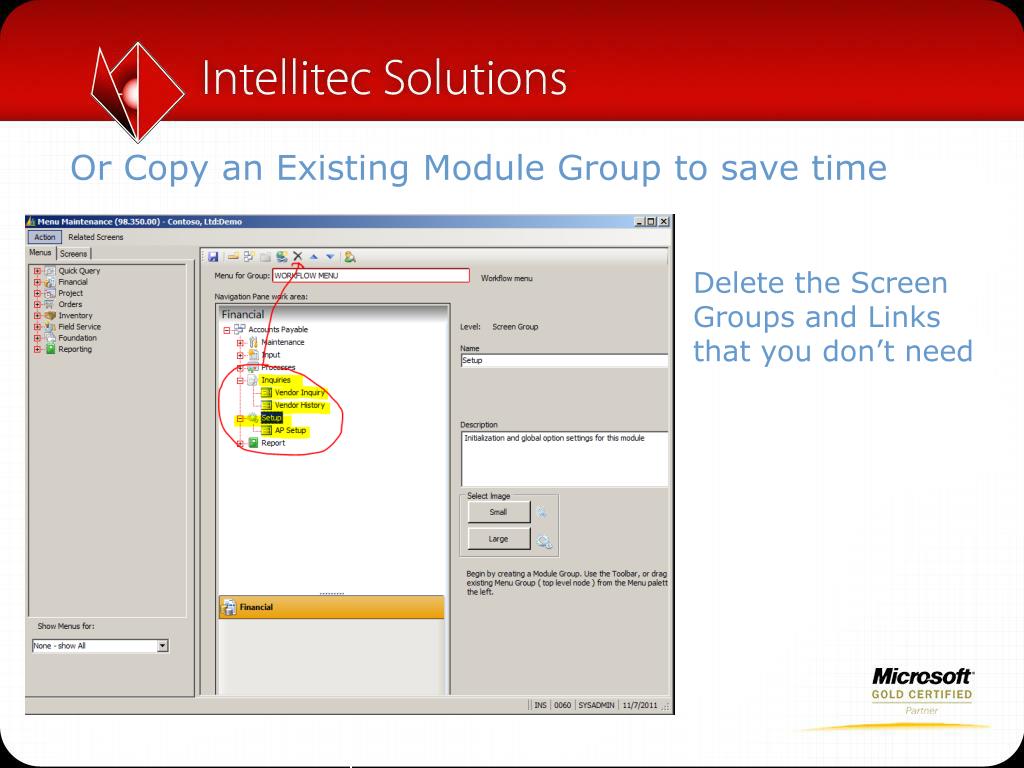Click the AP Setup screen icon
This screenshot has width=1024, height=768.
(x=266, y=430)
